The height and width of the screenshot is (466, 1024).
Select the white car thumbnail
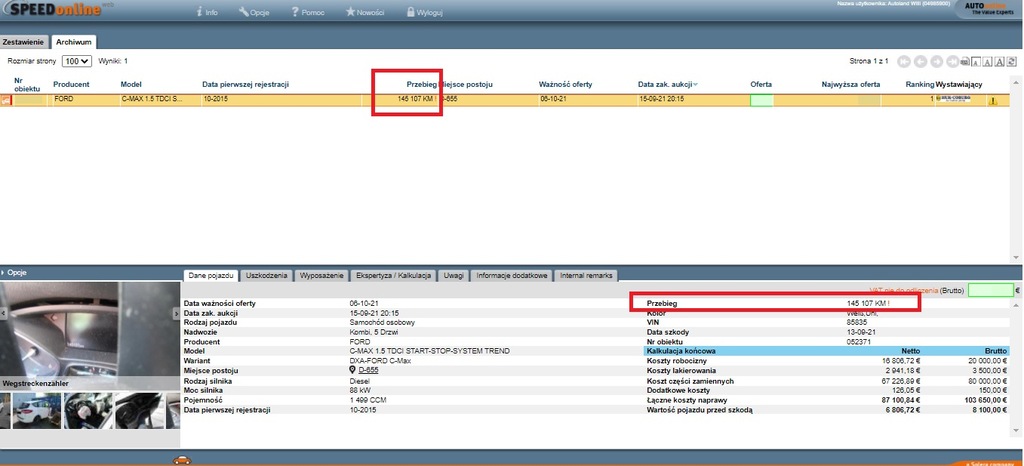pyautogui.click(x=34, y=410)
